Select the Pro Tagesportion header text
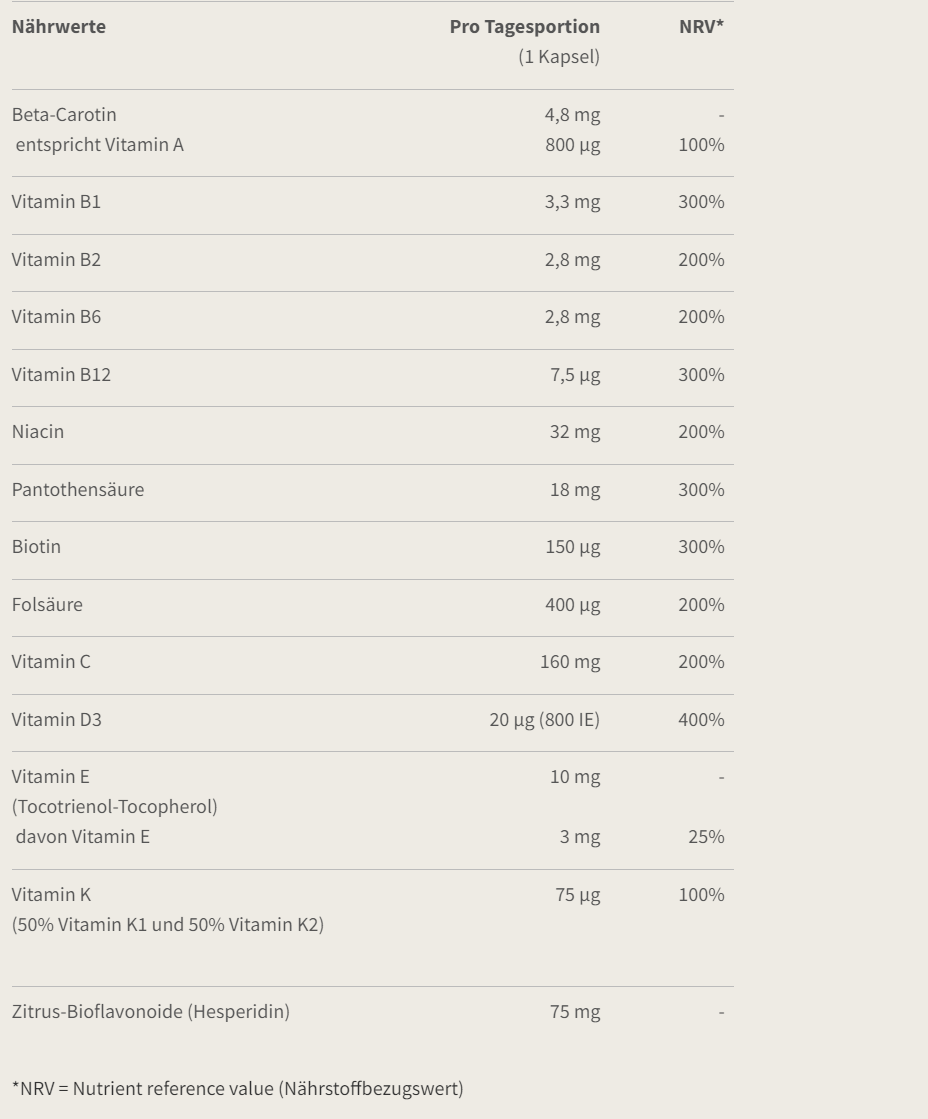The width and height of the screenshot is (928, 1119). pos(525,26)
